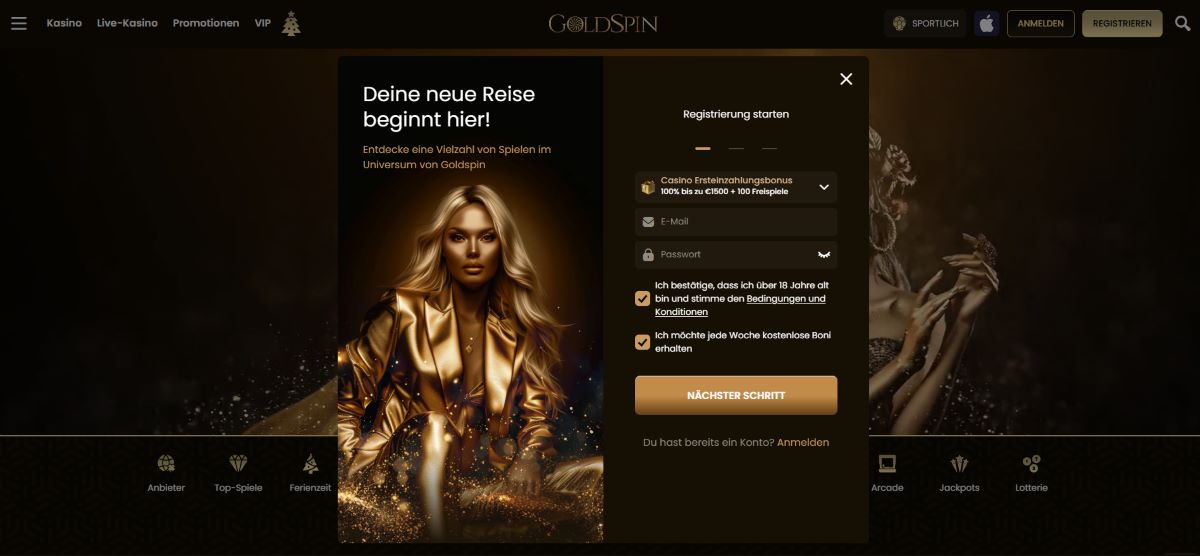Open the Lotterie category icon
This screenshot has height=556, width=1200.
click(x=1031, y=463)
